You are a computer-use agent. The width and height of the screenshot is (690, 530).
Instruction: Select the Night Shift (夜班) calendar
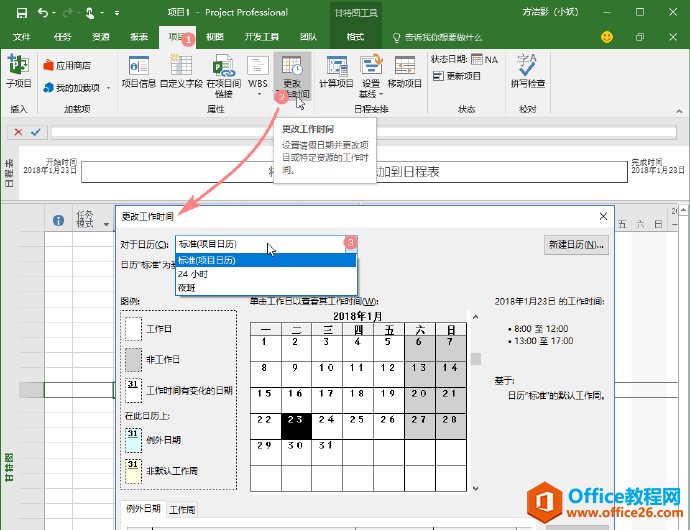[266, 287]
